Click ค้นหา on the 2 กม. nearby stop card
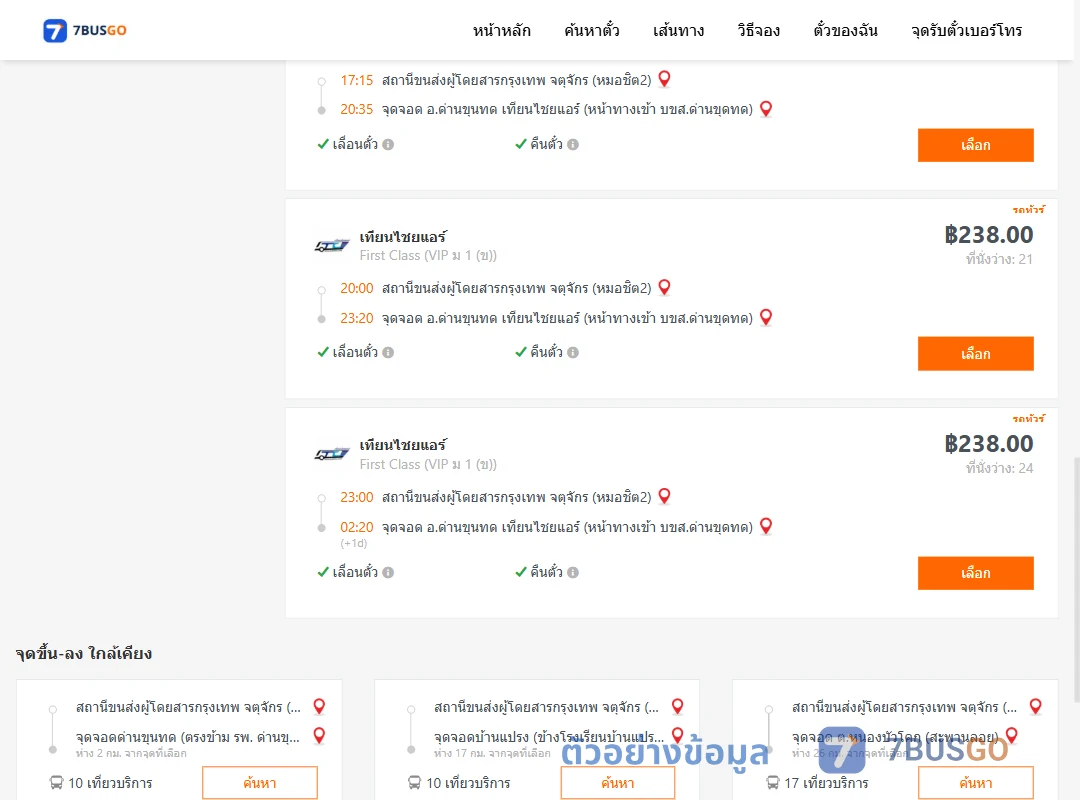The height and width of the screenshot is (800, 1080). [x=260, y=783]
